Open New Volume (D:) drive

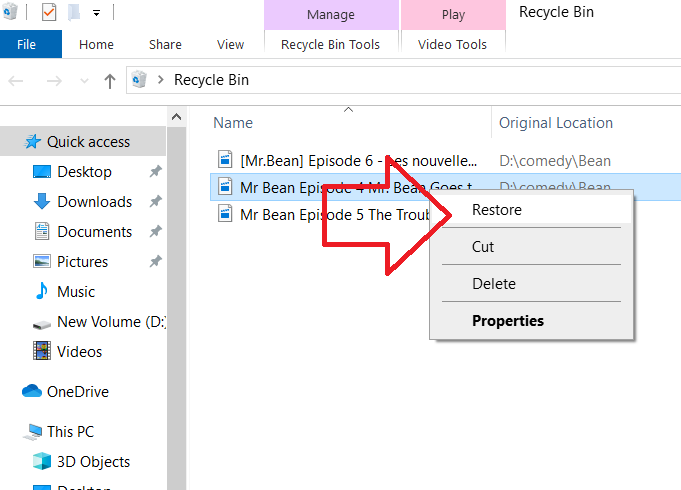(x=112, y=322)
